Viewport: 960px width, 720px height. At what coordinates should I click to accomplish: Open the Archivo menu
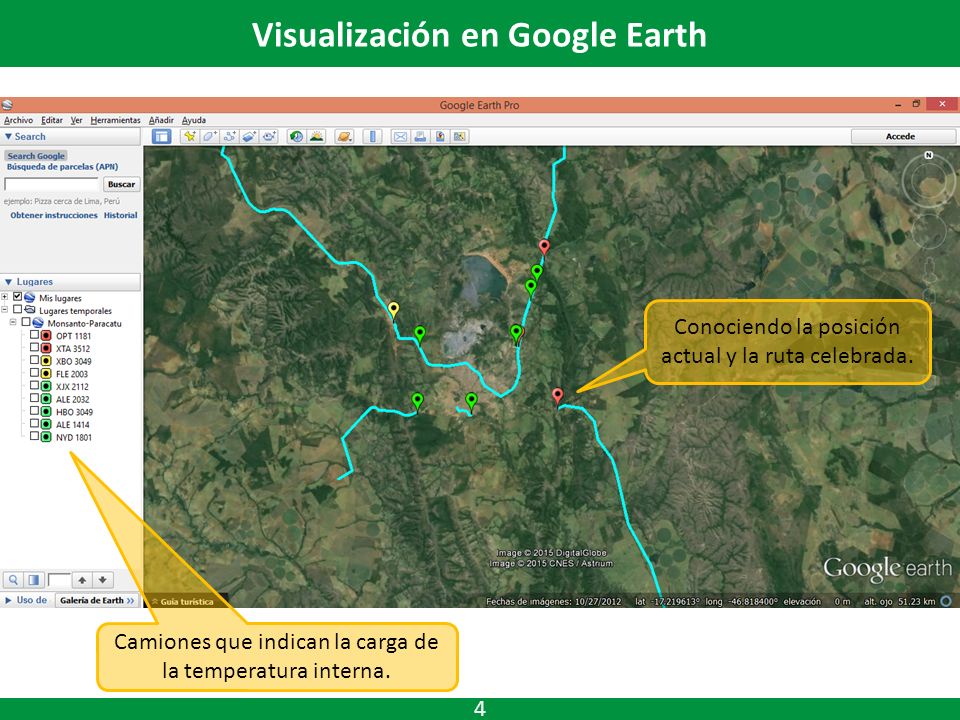[18, 120]
